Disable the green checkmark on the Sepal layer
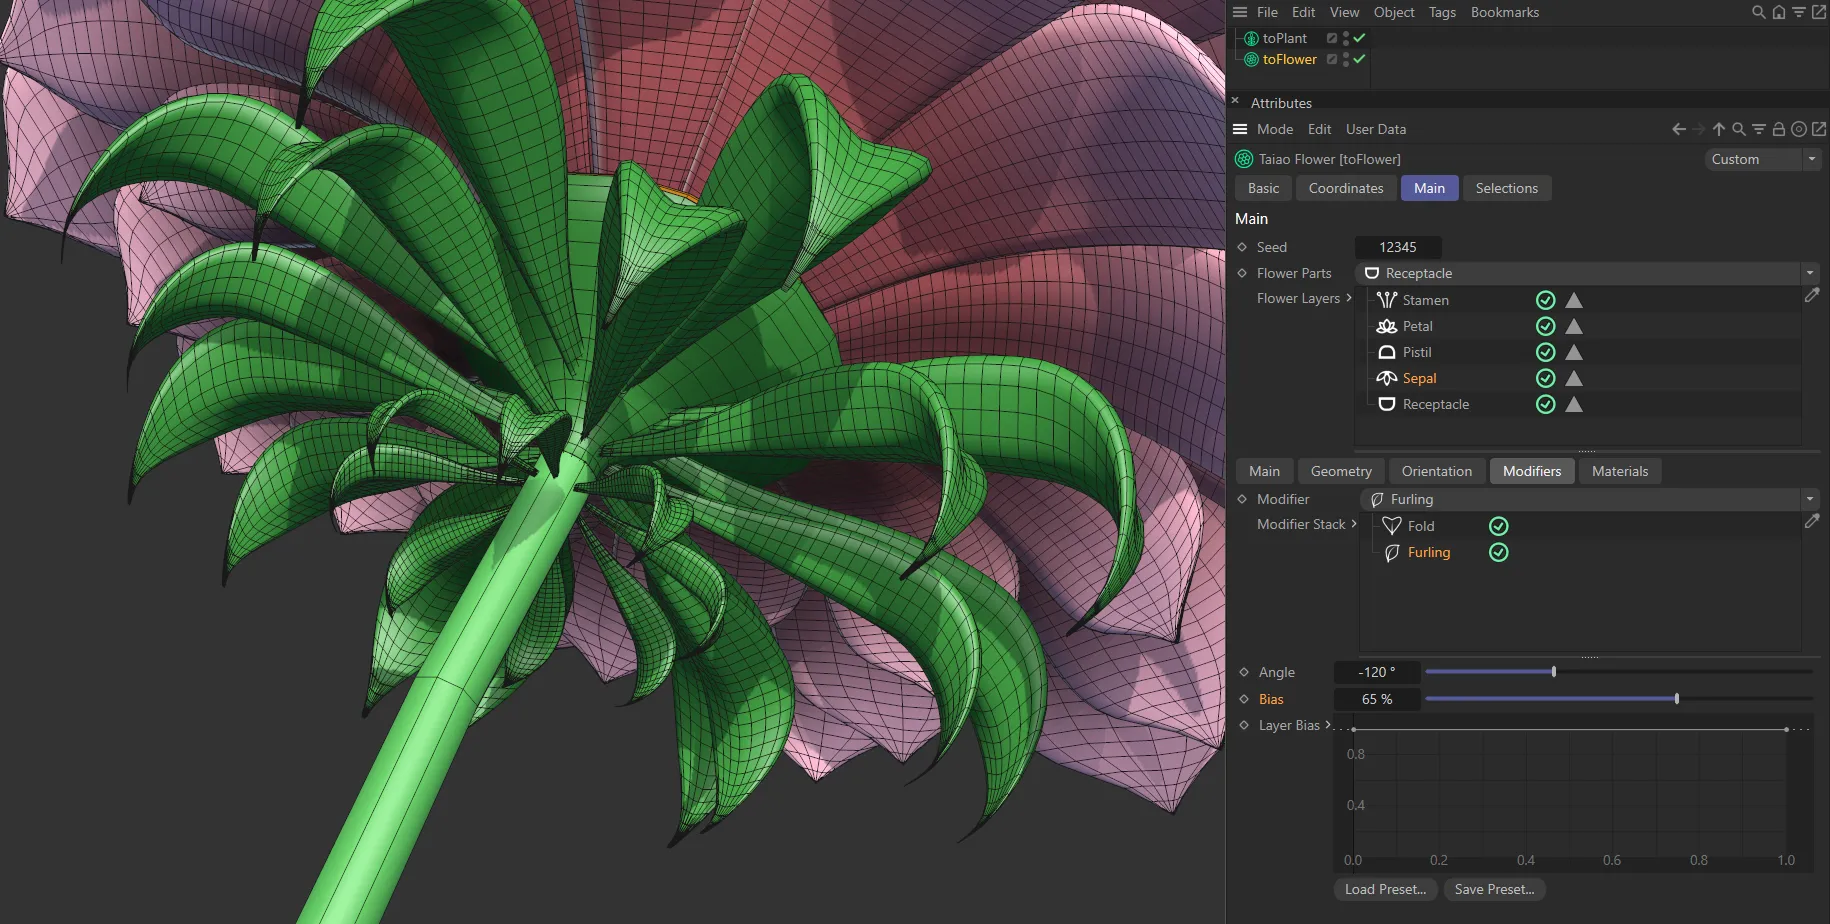Screen dimensions: 1830x924 (x=1545, y=378)
